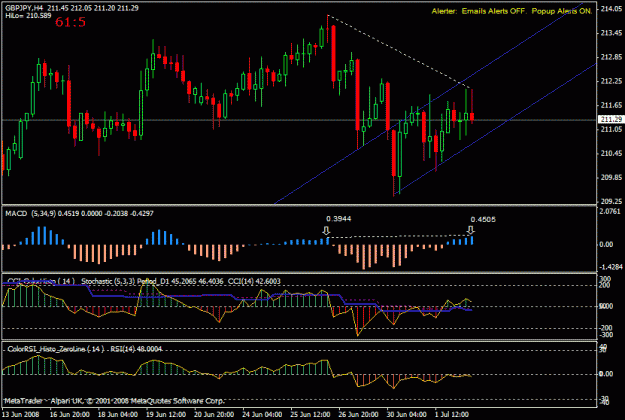Click the 211.65 price scale label
Viewport: 625px width, 420px height.
(x=611, y=105)
